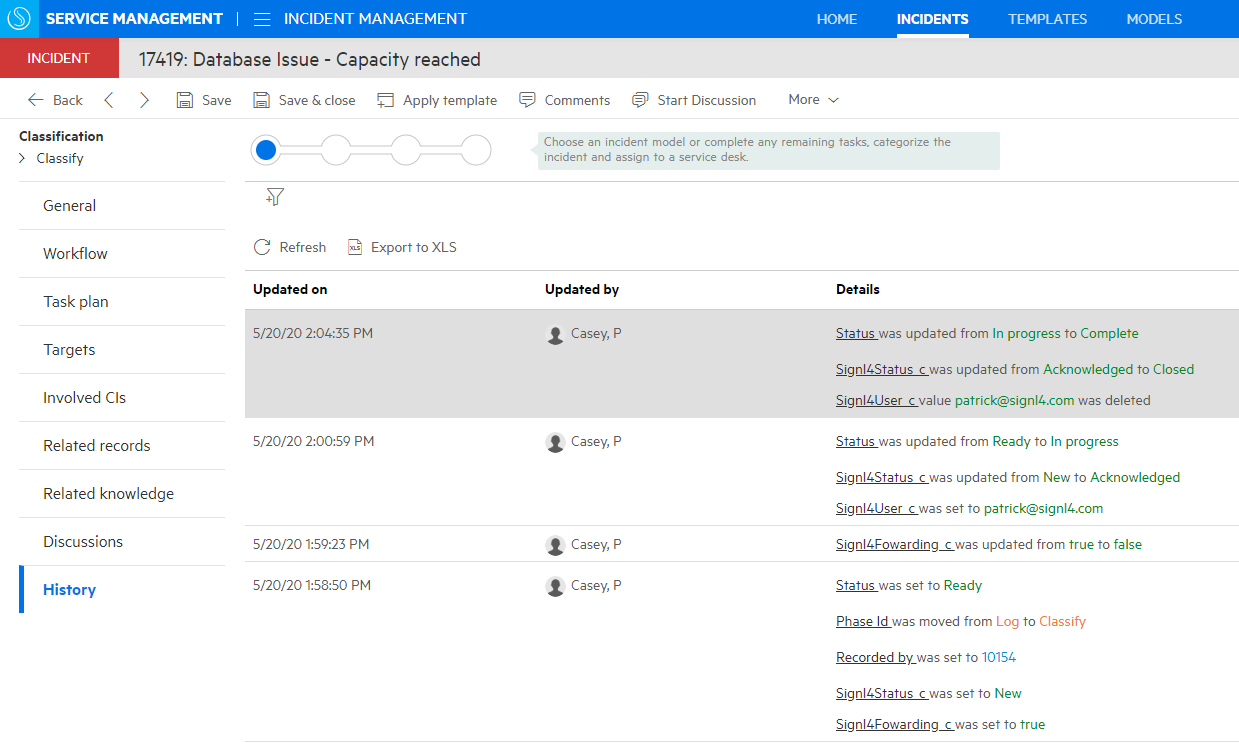The image size is (1239, 747).
Task: Go back using the Back arrow
Action: (x=55, y=100)
